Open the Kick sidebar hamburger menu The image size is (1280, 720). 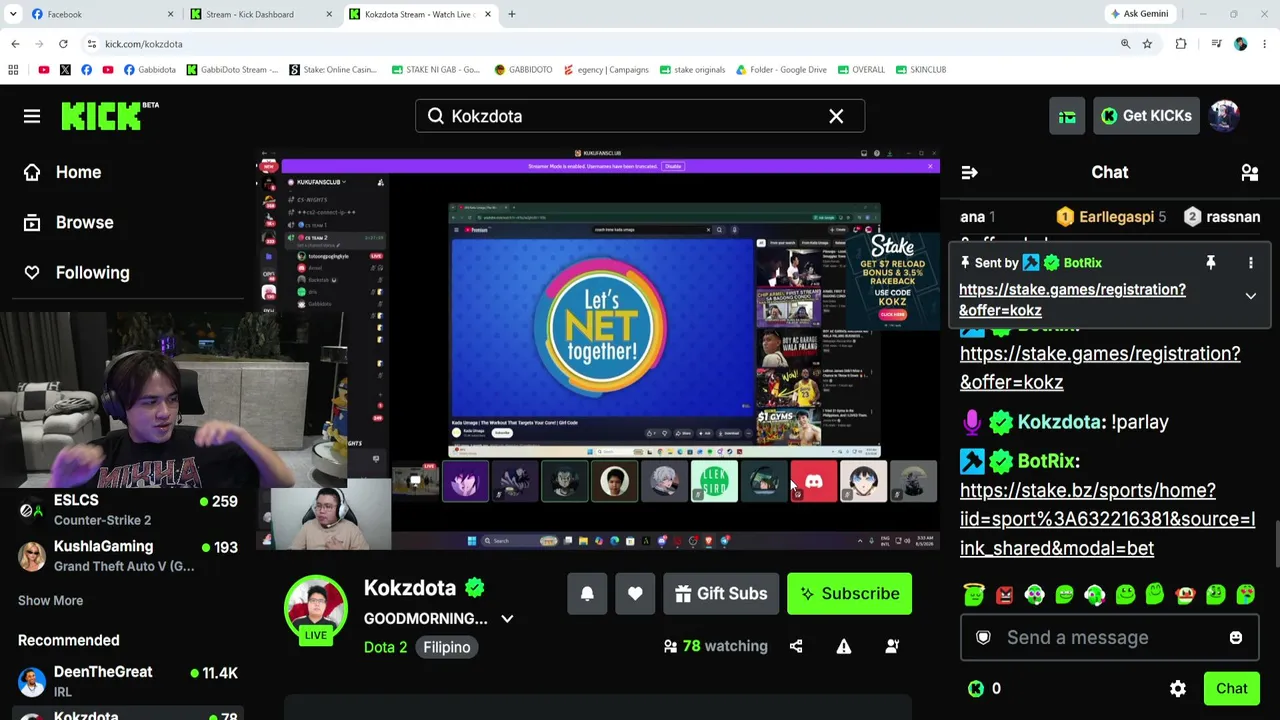pyautogui.click(x=32, y=116)
